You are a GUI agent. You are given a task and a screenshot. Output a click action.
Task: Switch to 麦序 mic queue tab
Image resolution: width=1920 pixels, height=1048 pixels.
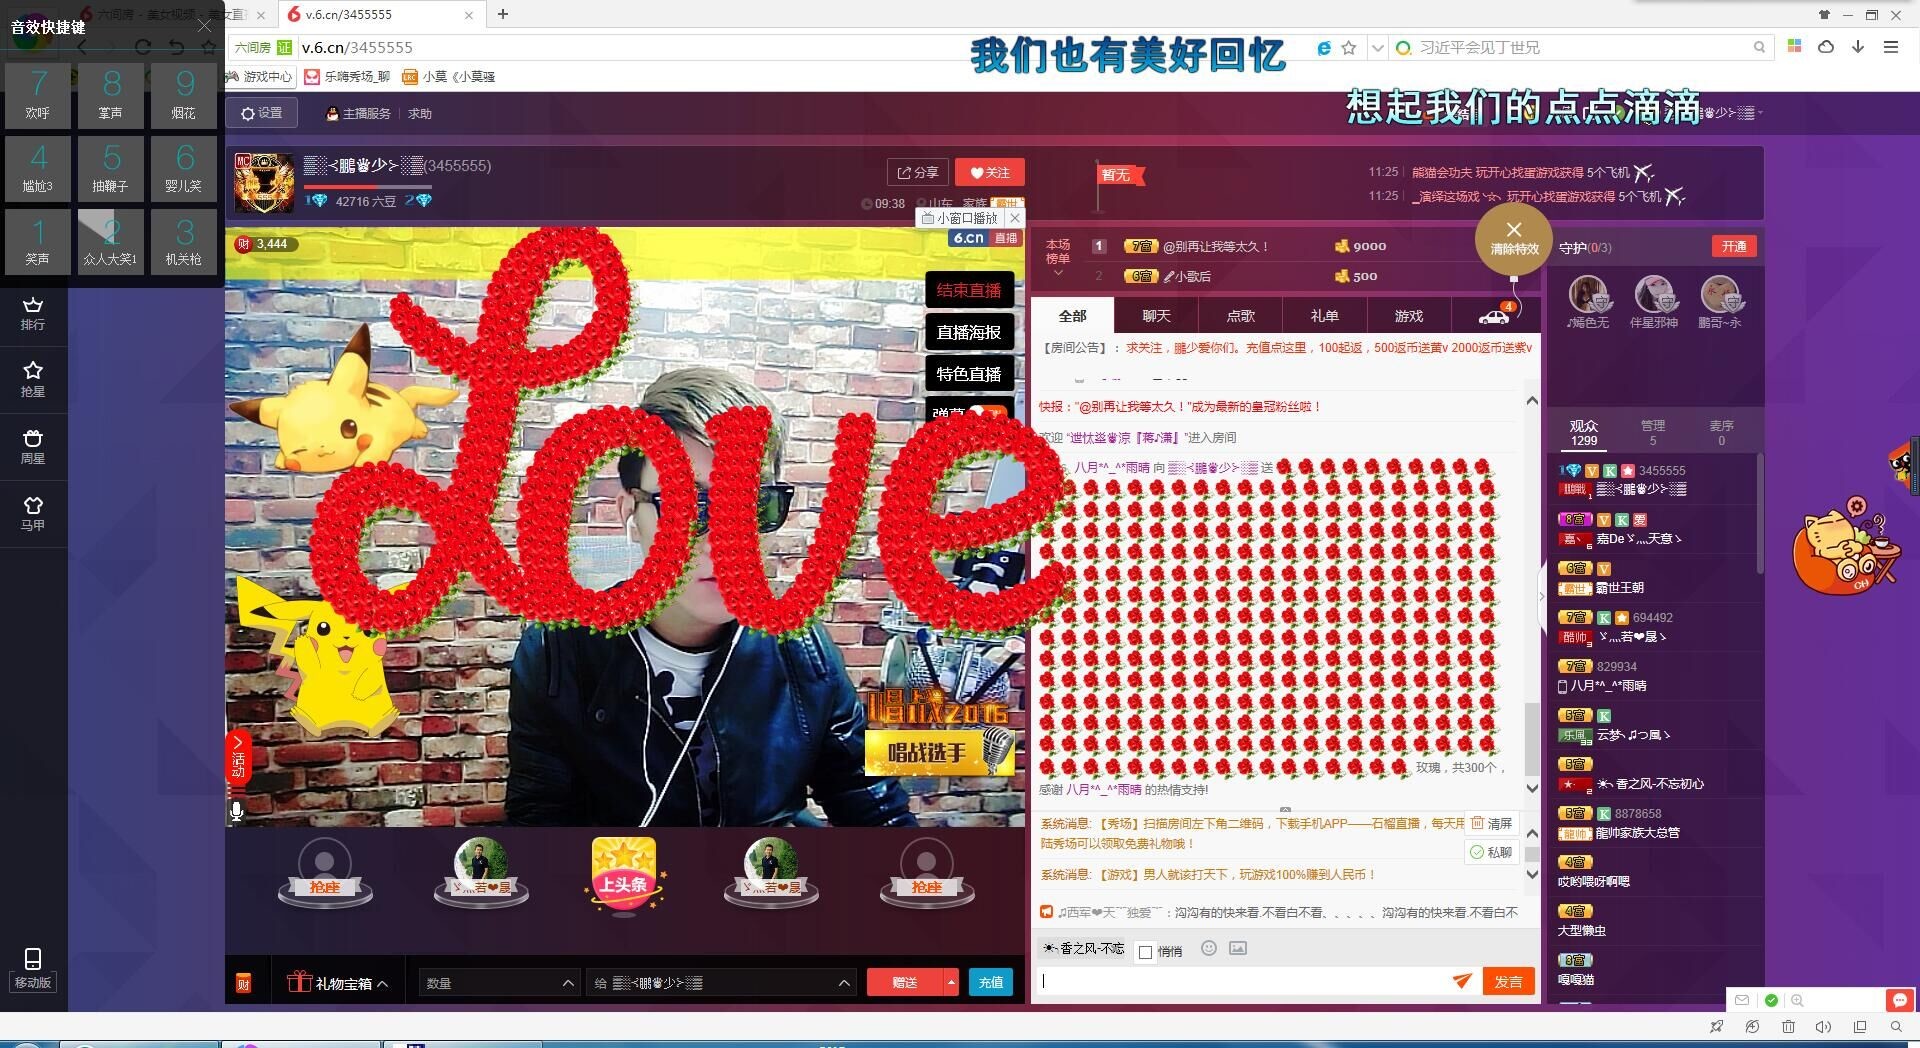pos(1722,432)
